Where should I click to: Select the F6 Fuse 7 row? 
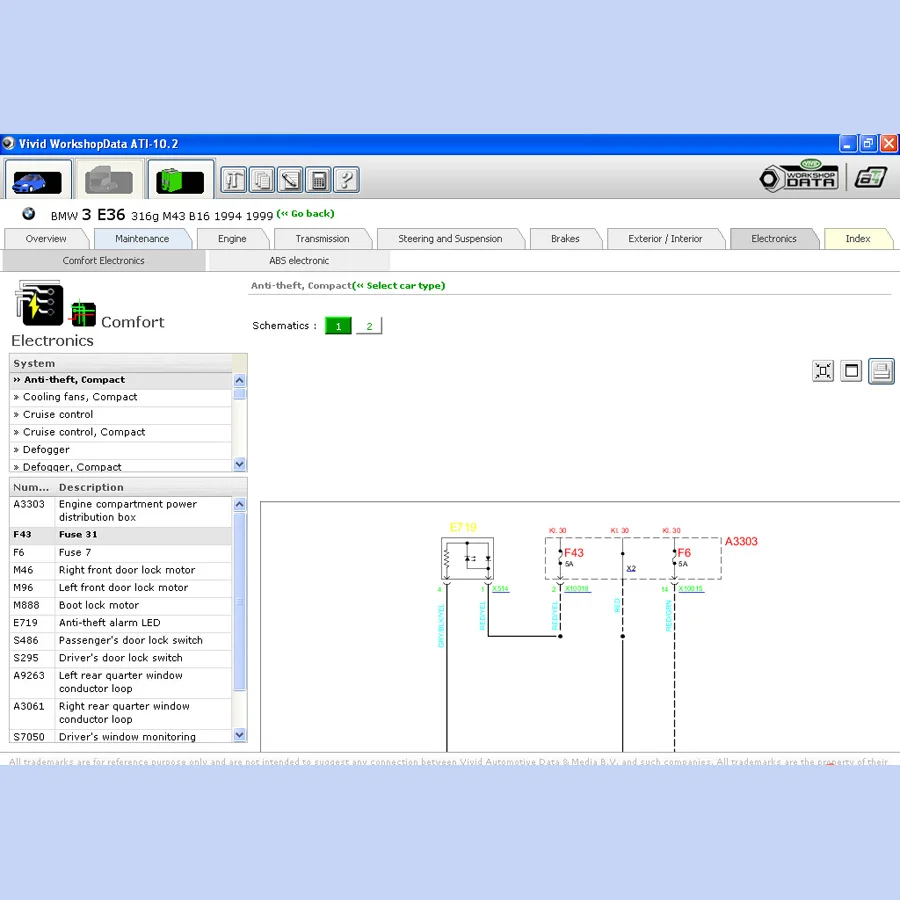point(121,553)
